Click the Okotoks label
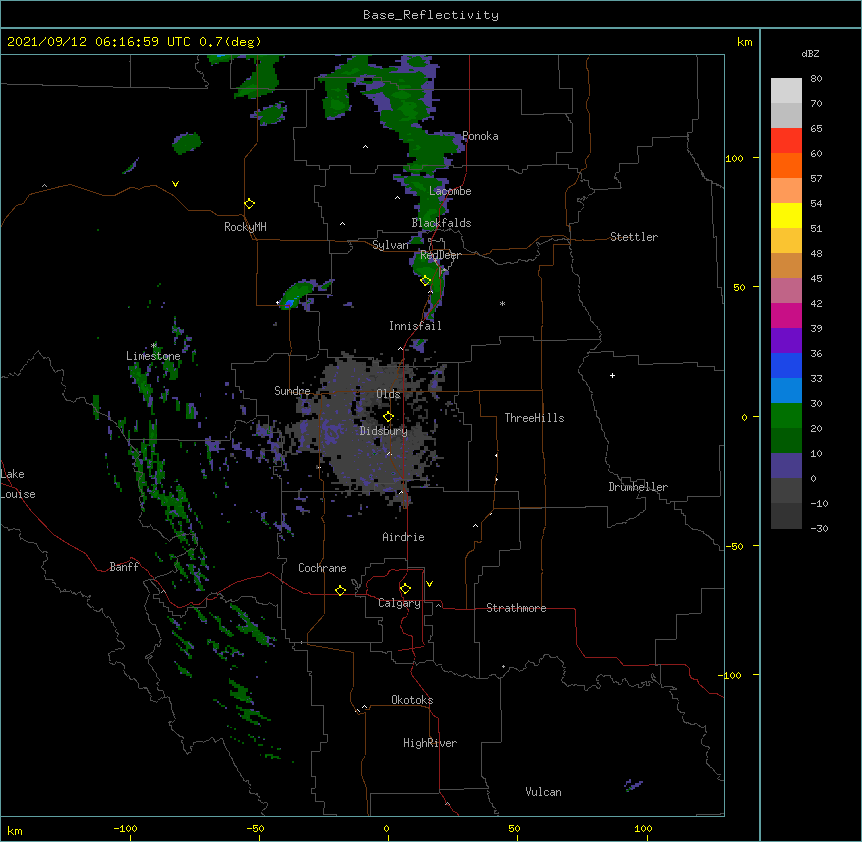Viewport: 862px width, 842px height. point(412,700)
